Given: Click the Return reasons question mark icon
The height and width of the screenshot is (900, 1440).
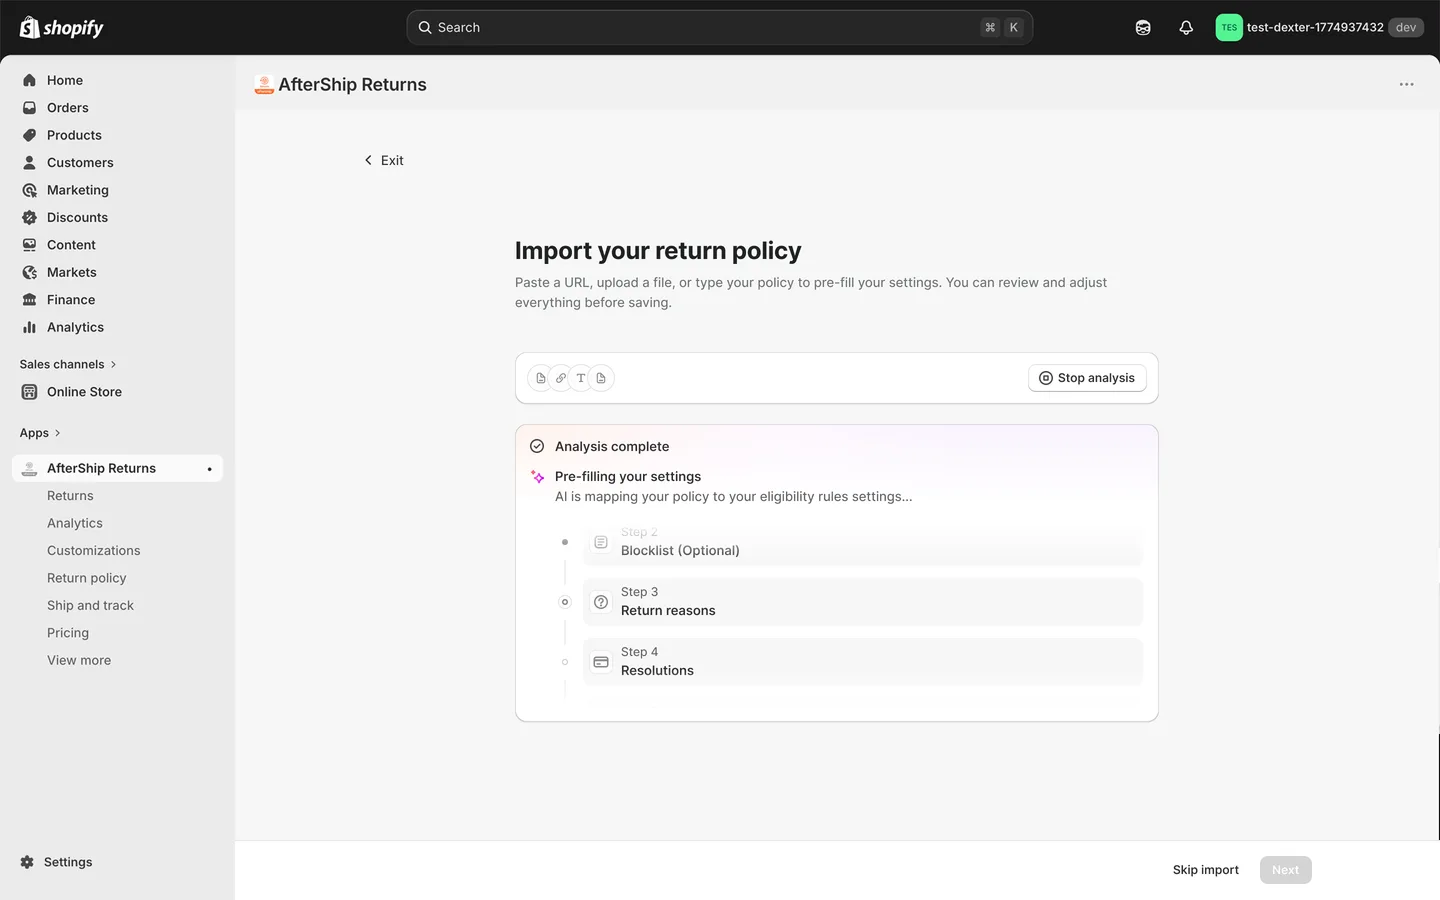Looking at the screenshot, I should coord(601,602).
